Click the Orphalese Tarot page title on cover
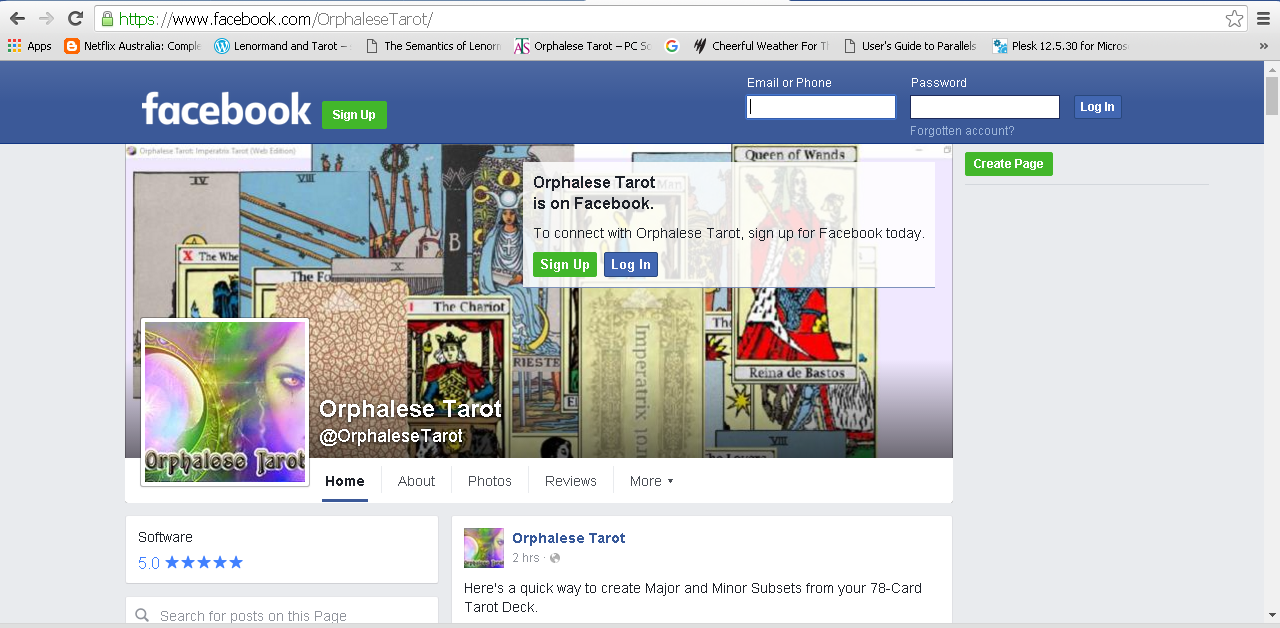 click(410, 409)
